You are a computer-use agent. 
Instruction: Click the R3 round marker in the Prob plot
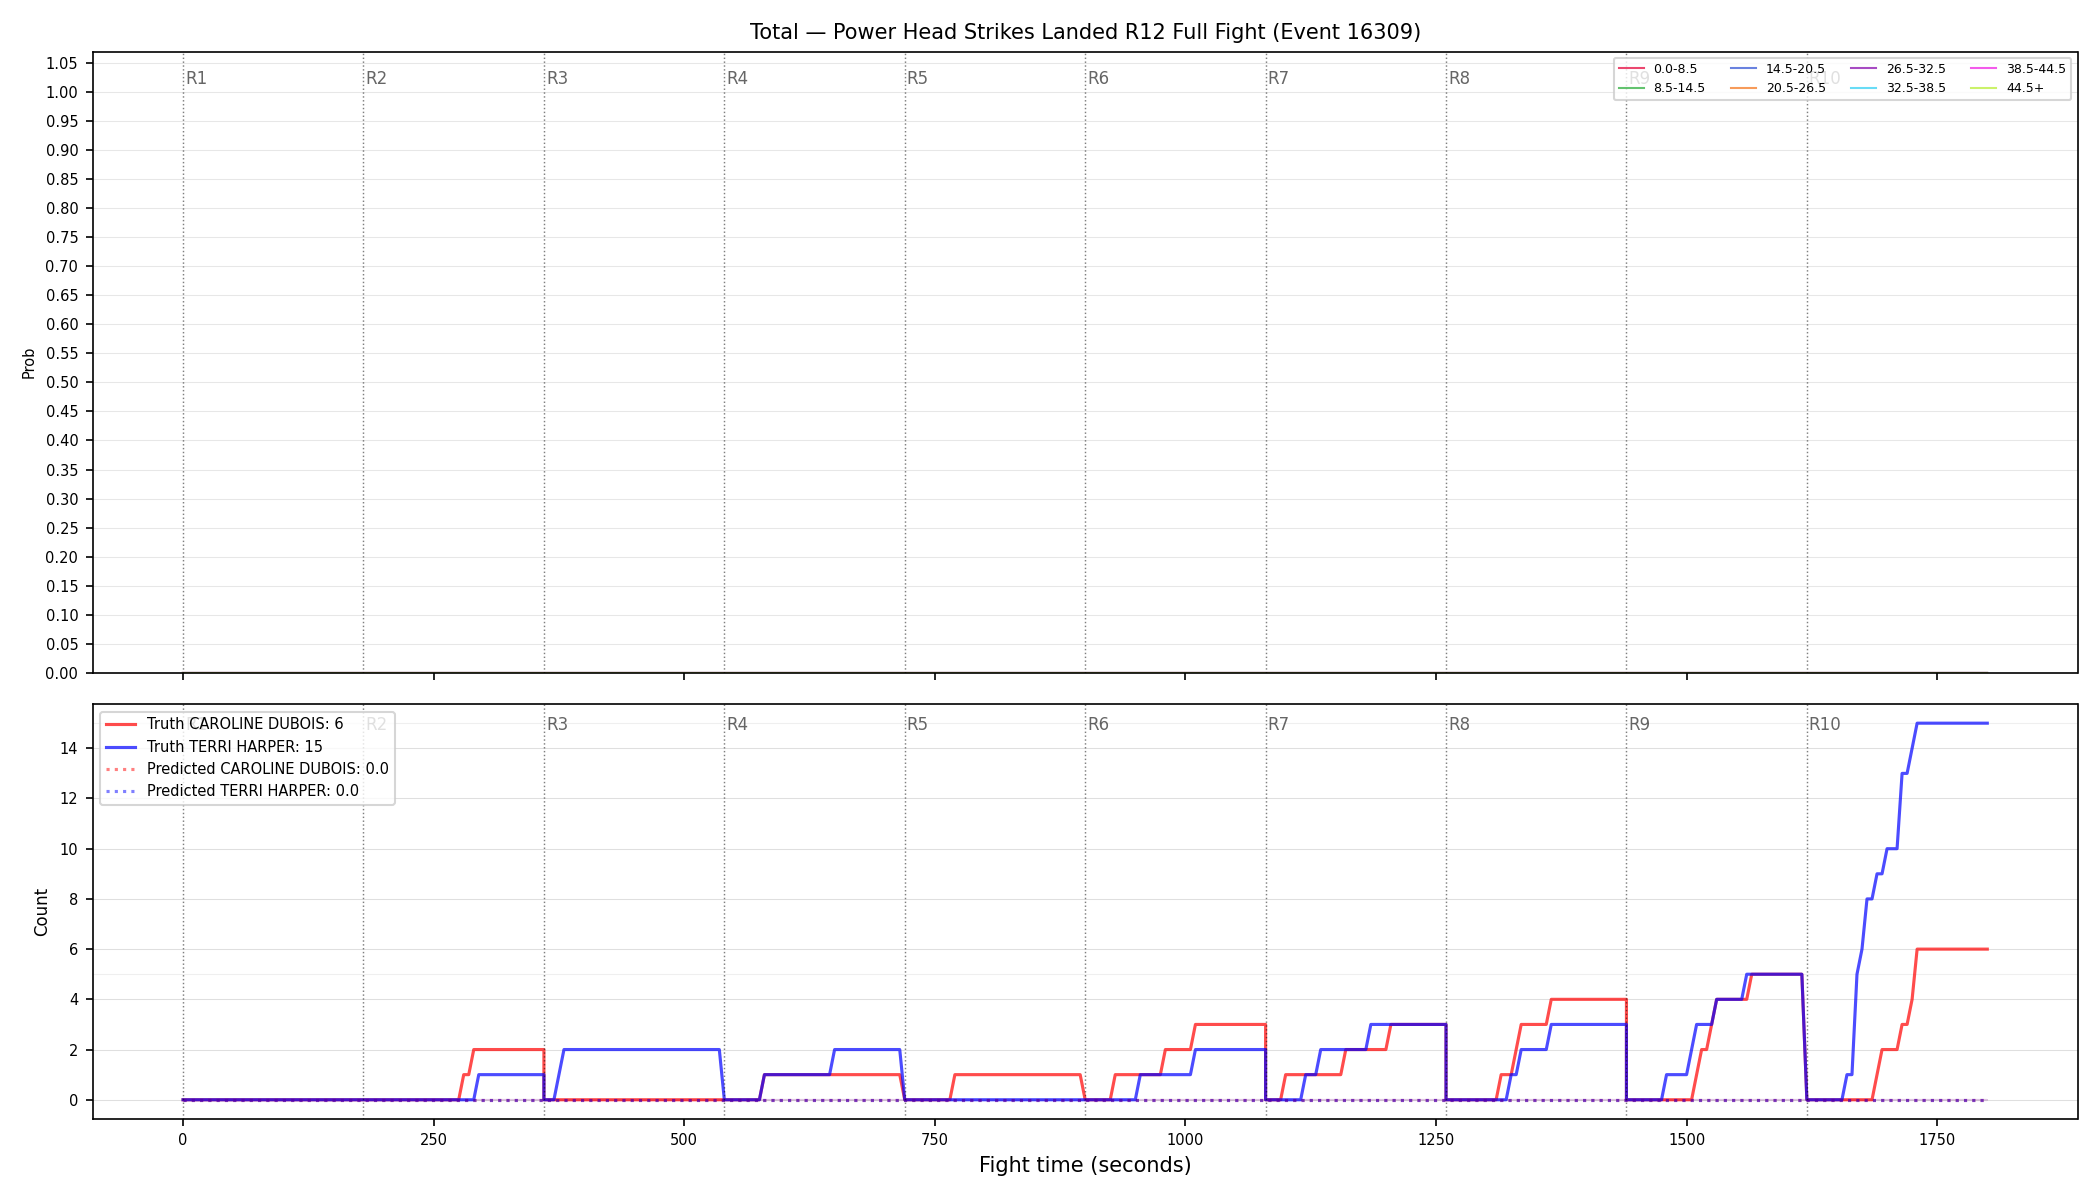pyautogui.click(x=557, y=78)
